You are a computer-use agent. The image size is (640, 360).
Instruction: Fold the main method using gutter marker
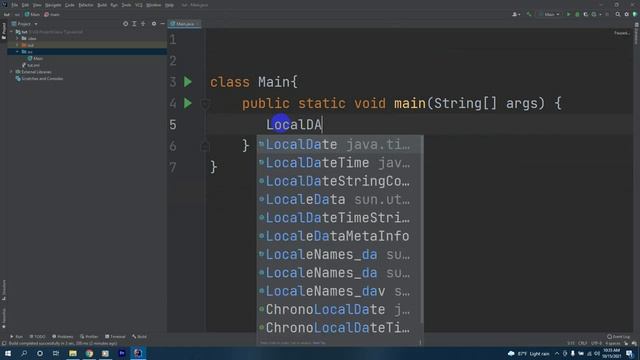point(205,104)
